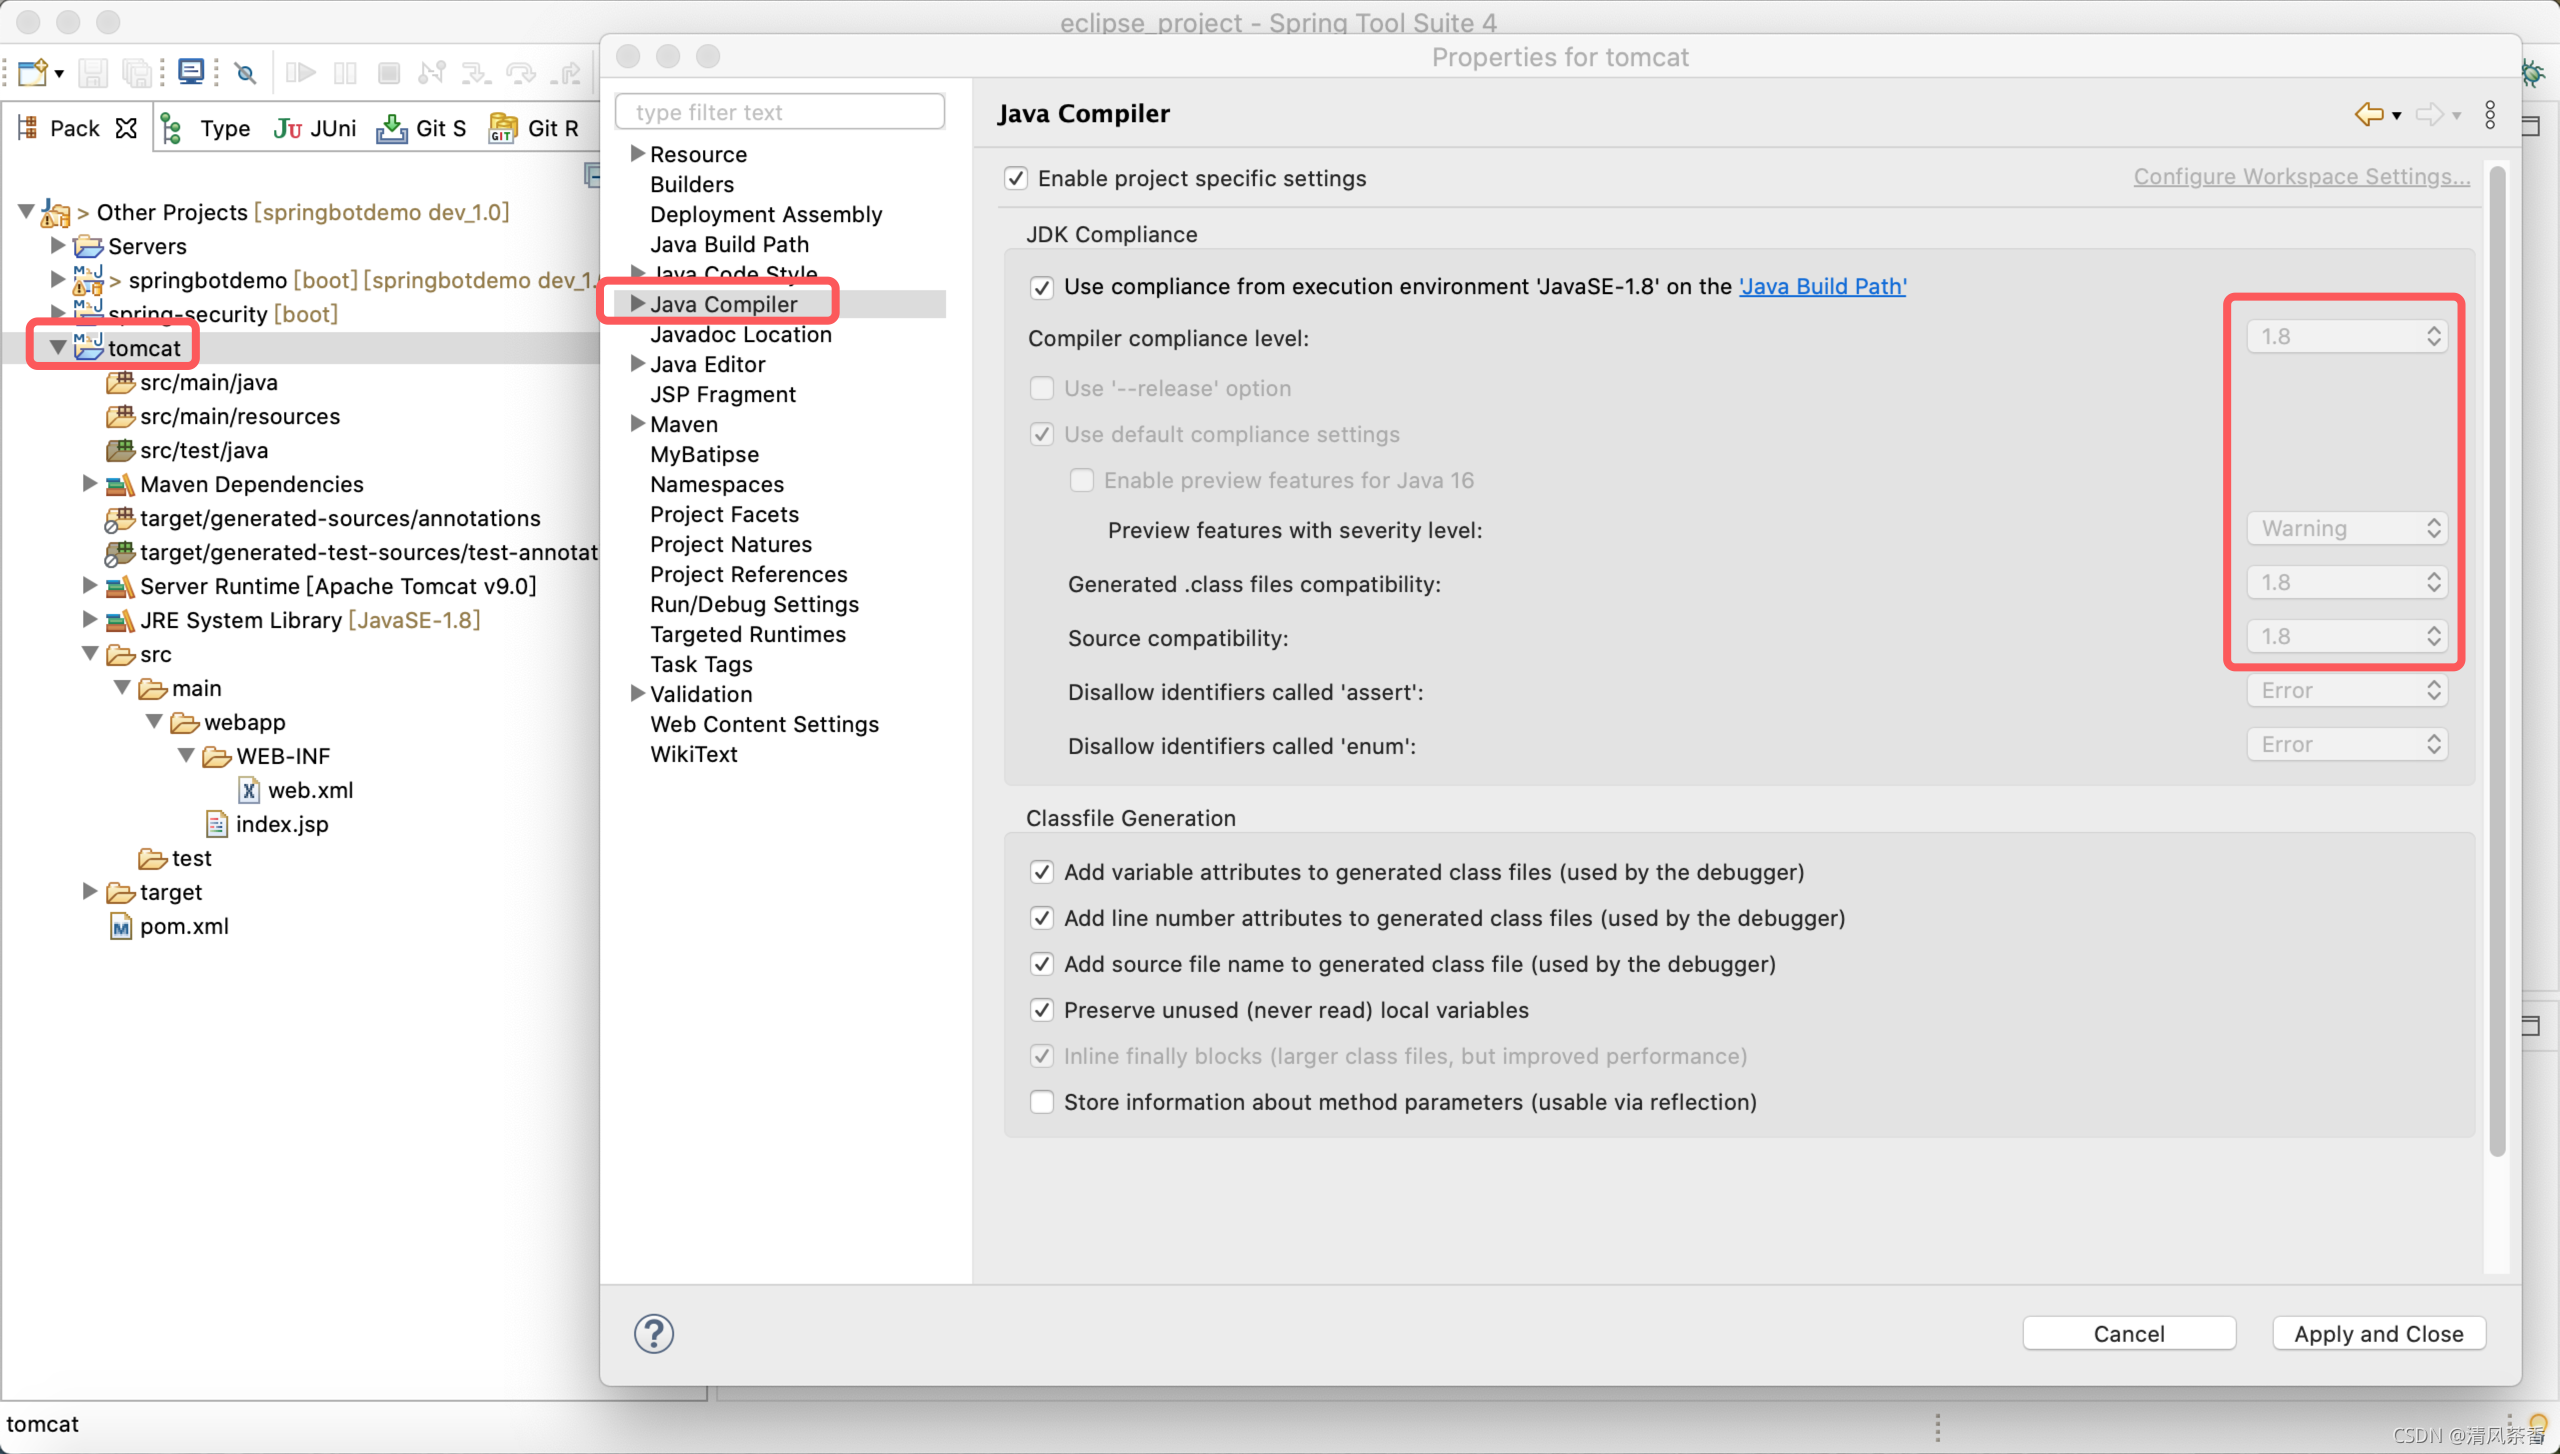Viewport: 2560px width, 1454px height.
Task: Click Apply and Close button
Action: point(2379,1333)
